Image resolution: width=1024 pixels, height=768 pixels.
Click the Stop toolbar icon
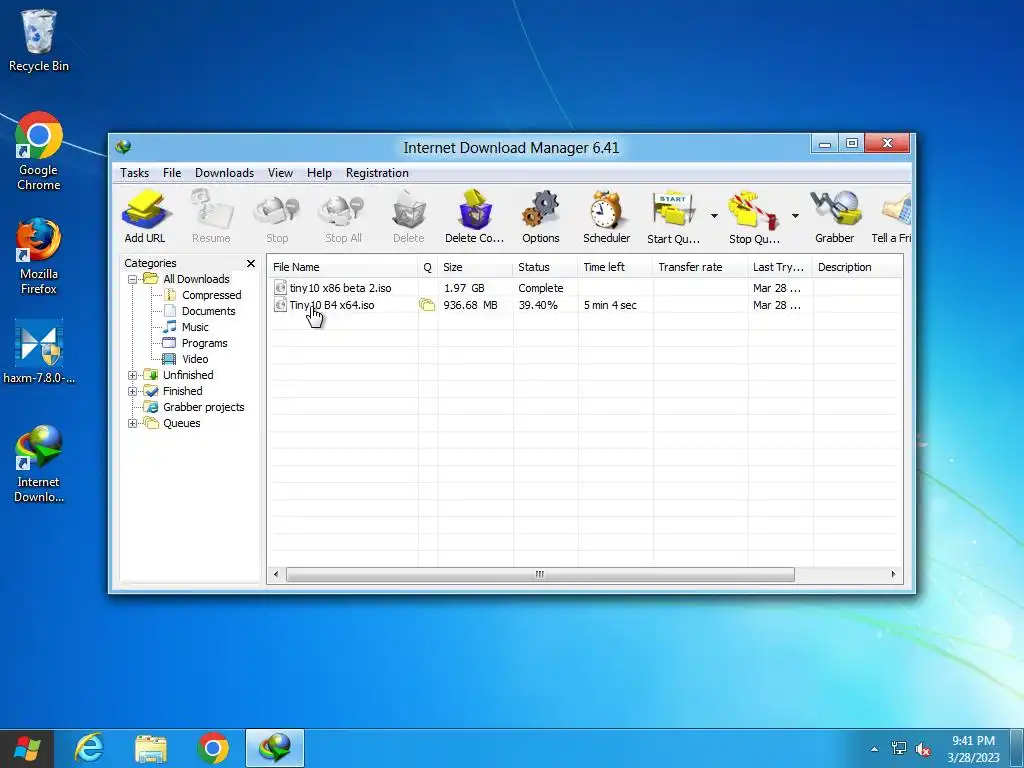277,216
